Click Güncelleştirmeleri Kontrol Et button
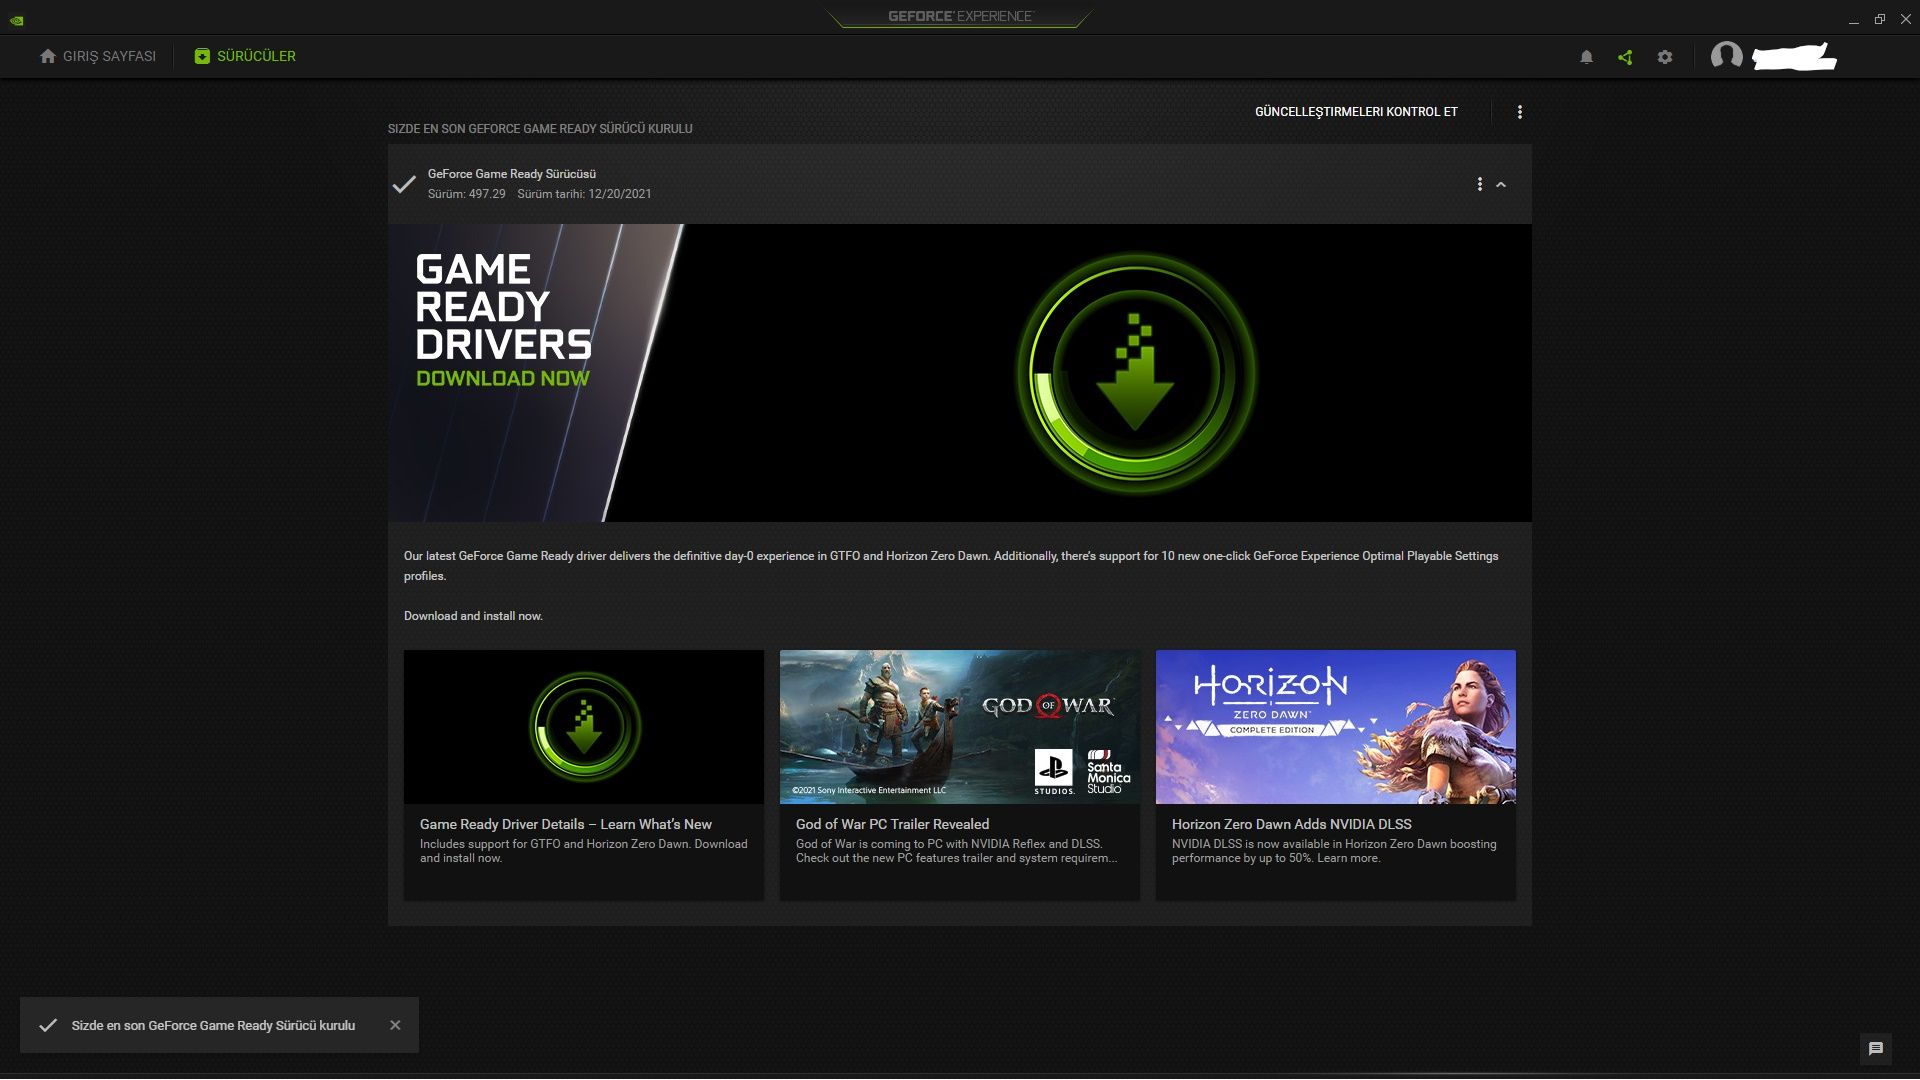This screenshot has width=1920, height=1080. (1356, 112)
